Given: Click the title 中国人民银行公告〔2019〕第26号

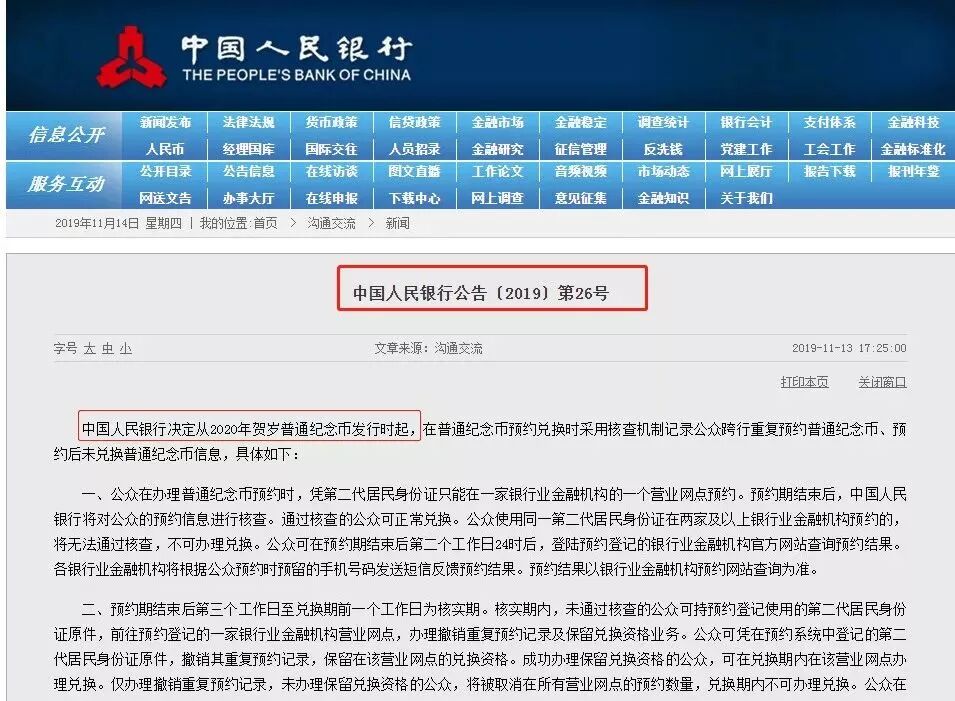Looking at the screenshot, I should (x=481, y=293).
